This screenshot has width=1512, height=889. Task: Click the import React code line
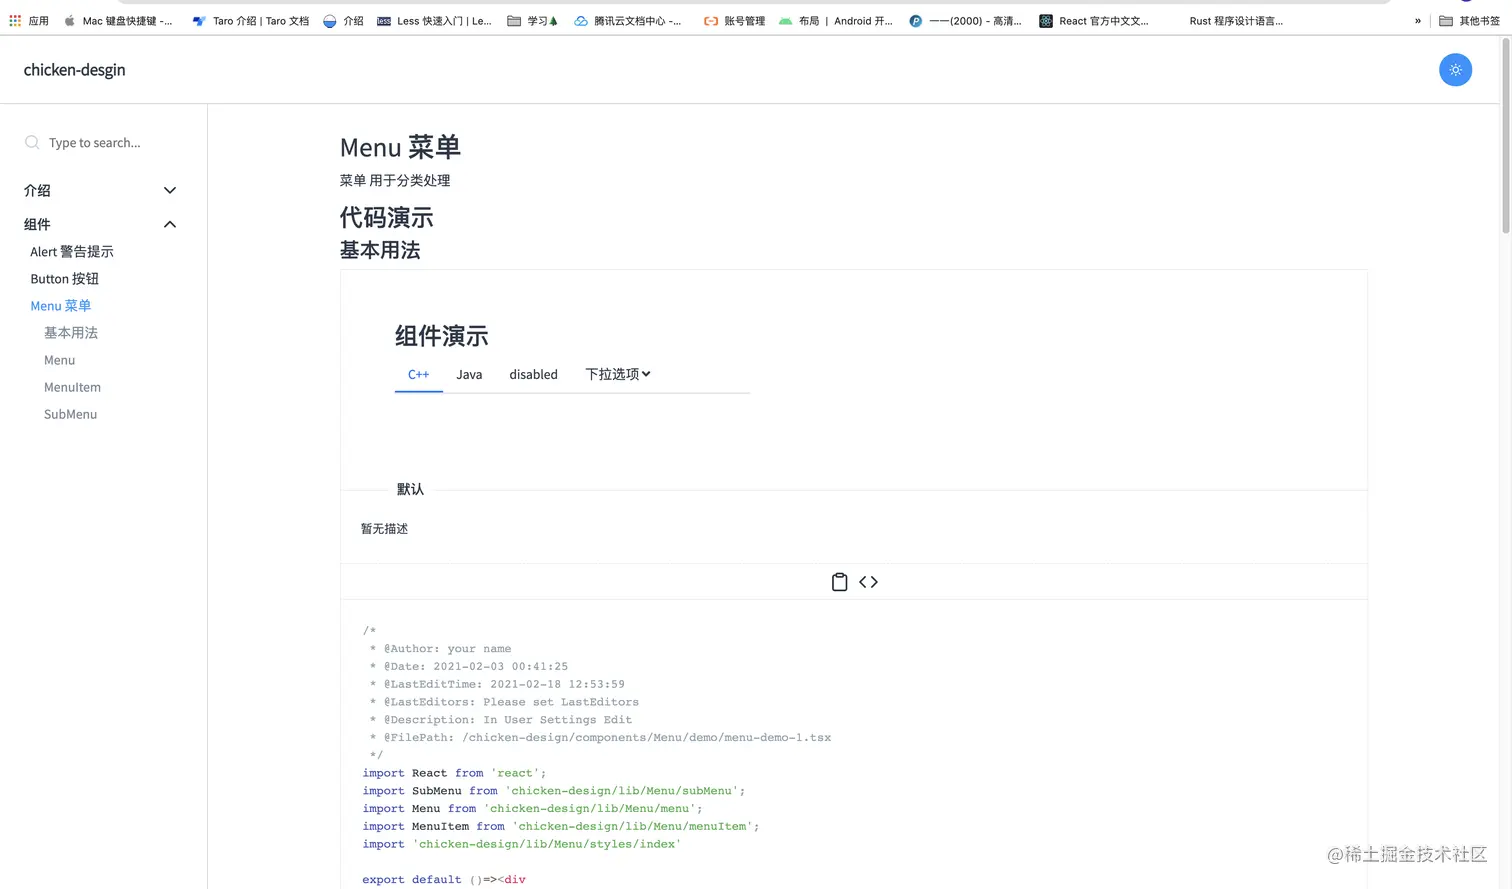(x=454, y=773)
